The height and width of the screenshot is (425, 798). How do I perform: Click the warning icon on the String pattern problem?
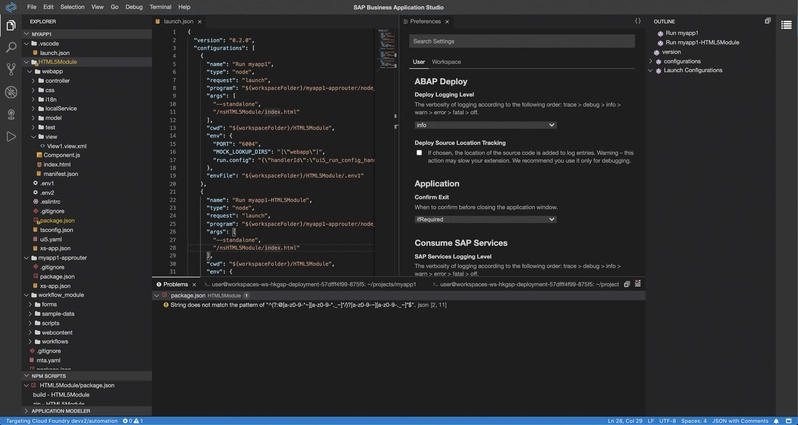(x=166, y=305)
